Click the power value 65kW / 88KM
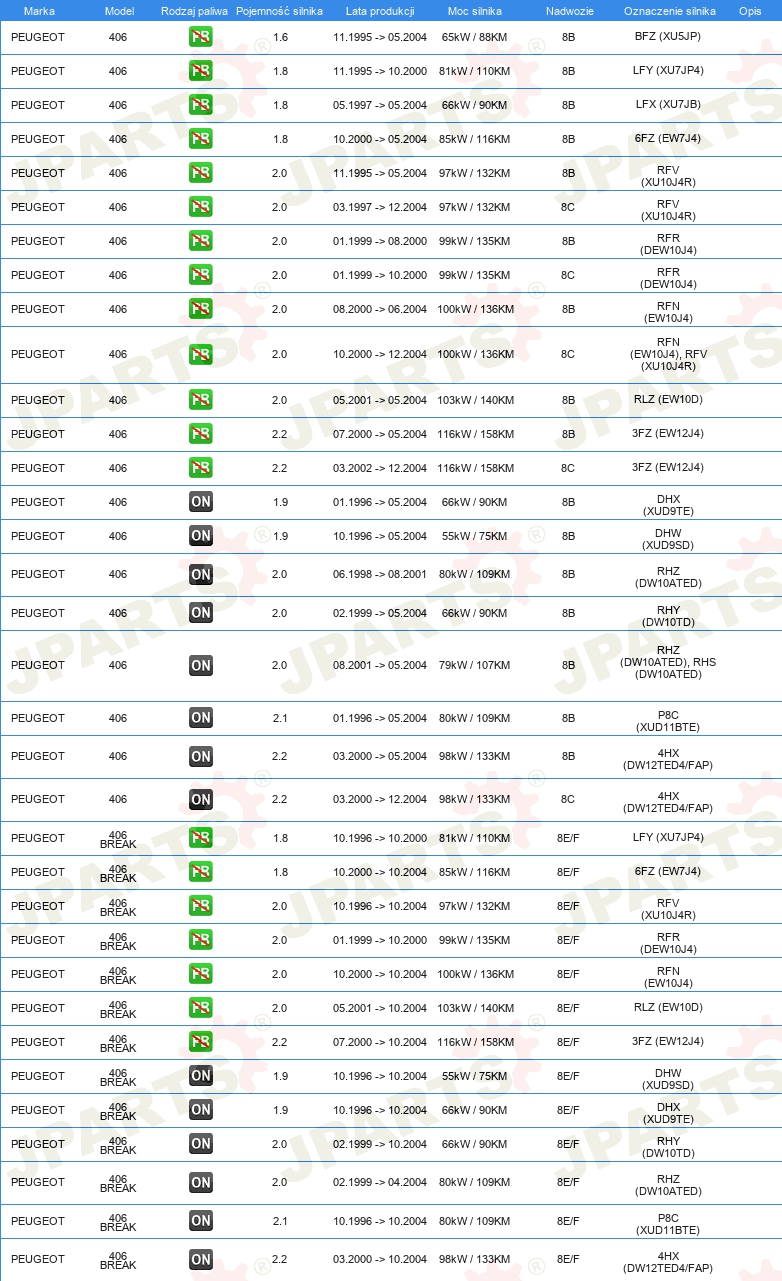 coord(474,37)
